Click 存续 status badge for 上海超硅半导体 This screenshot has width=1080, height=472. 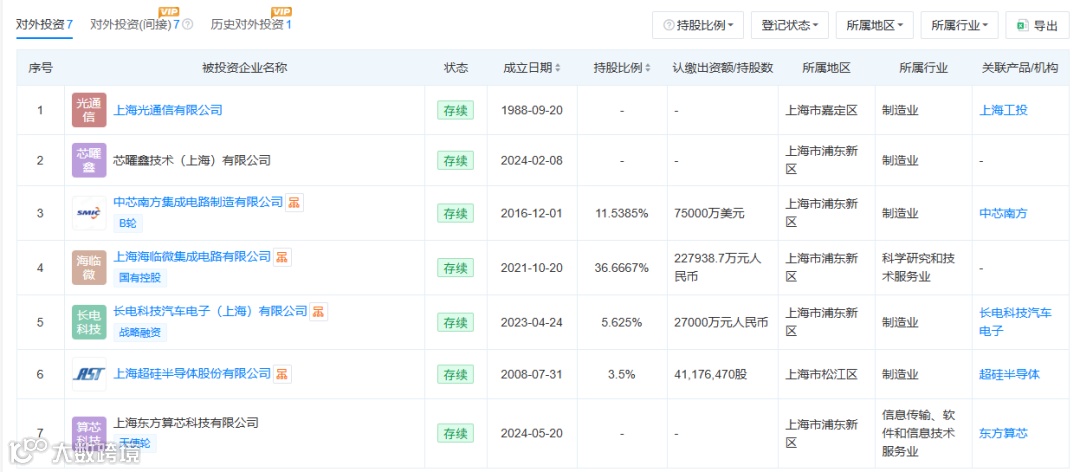[455, 374]
